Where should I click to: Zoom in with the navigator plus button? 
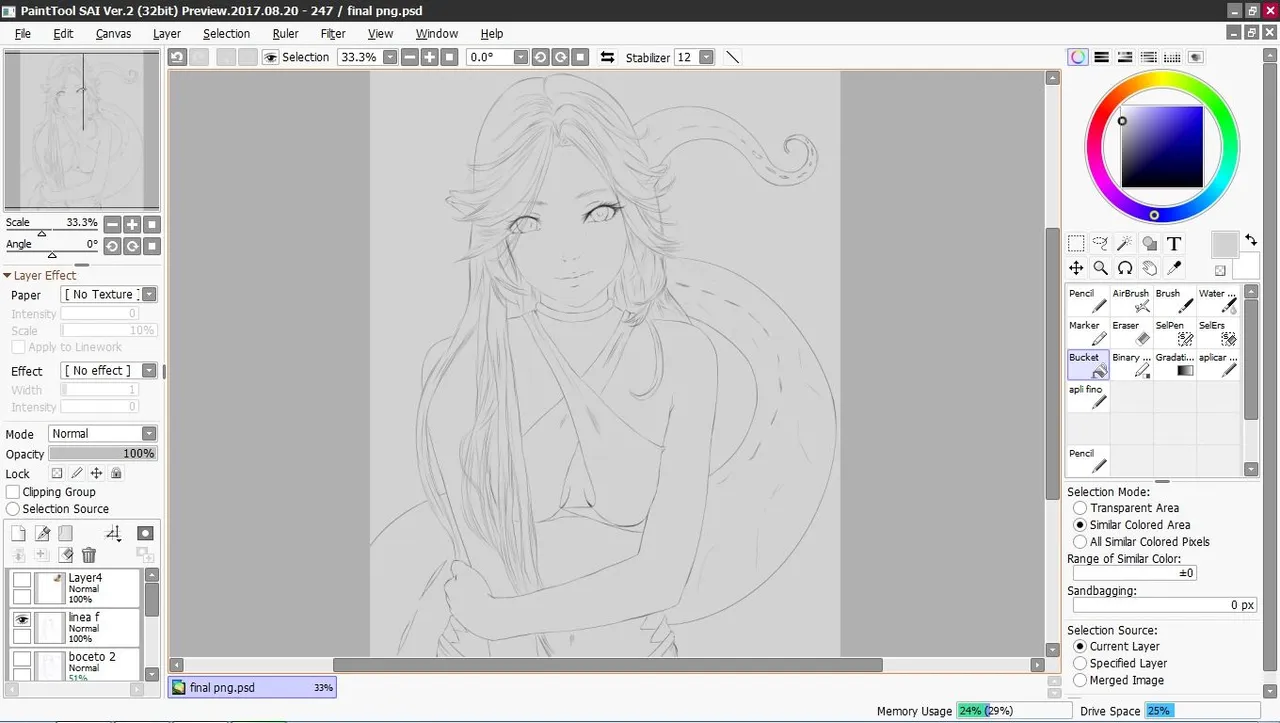(132, 224)
